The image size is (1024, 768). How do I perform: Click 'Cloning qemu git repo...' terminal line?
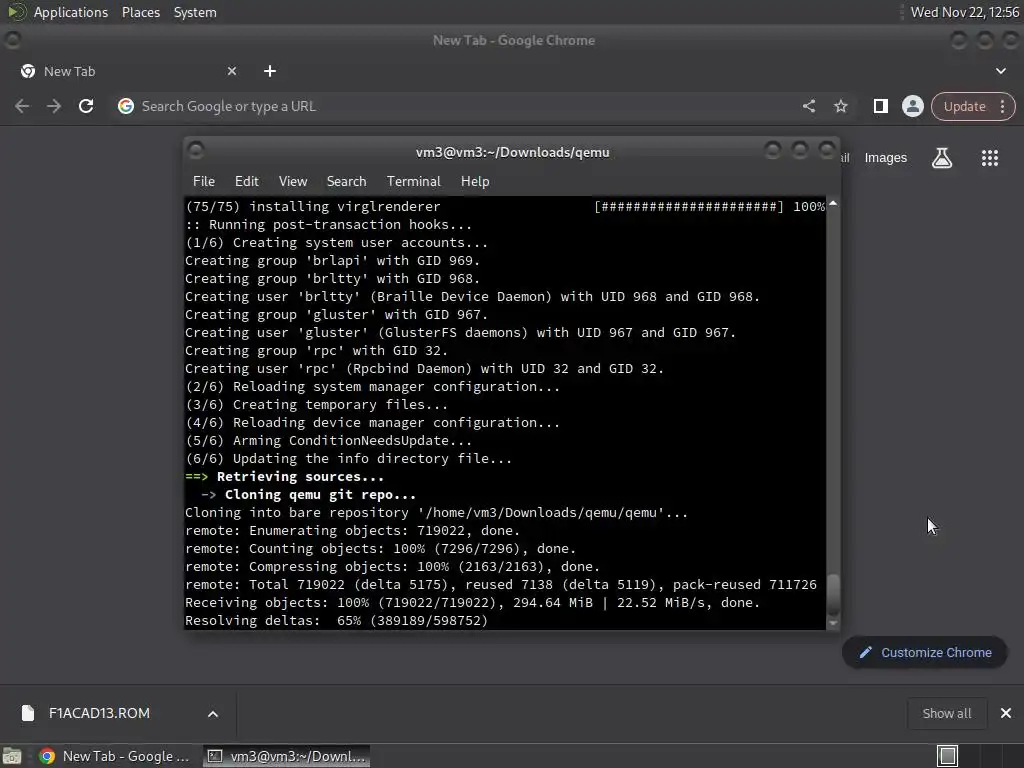click(320, 494)
